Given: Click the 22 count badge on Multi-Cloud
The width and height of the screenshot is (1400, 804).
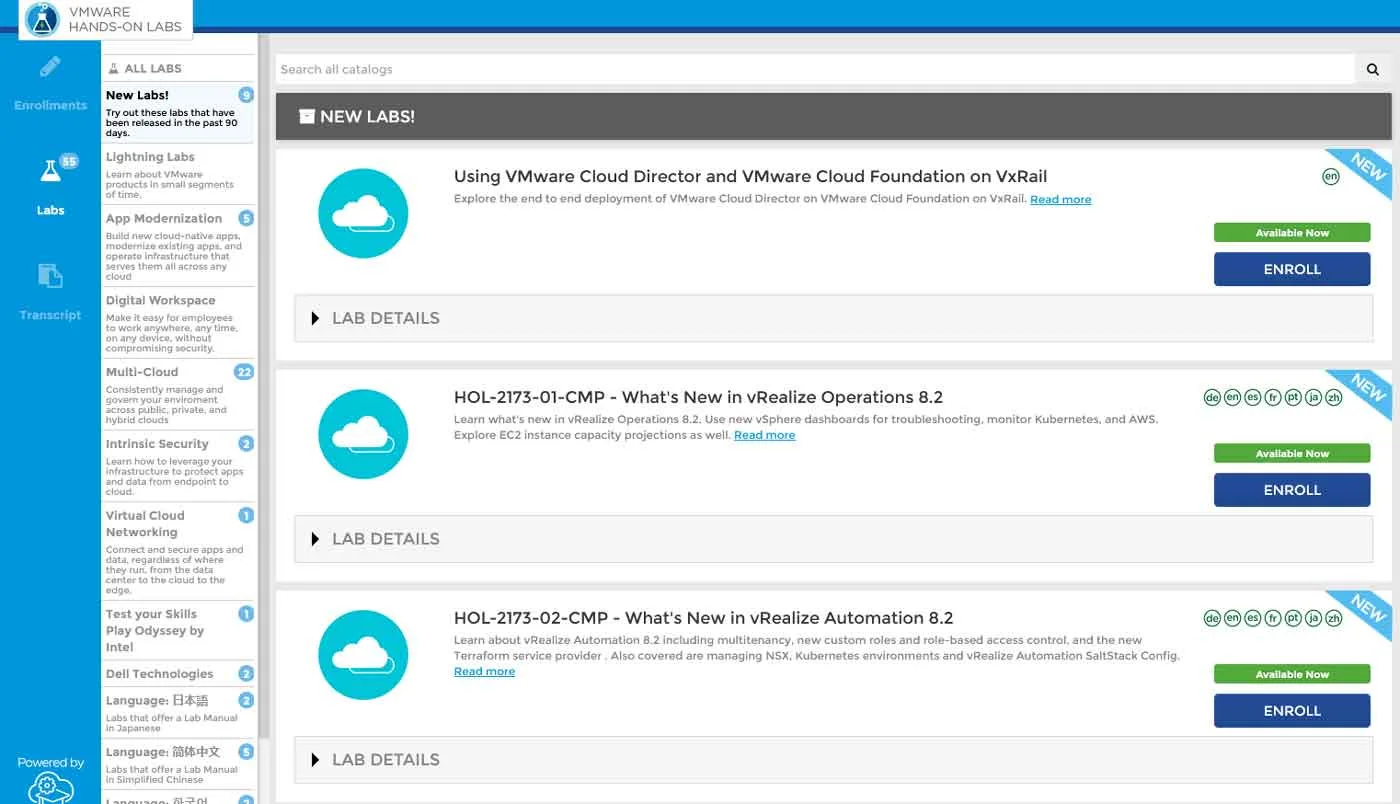Looking at the screenshot, I should [x=244, y=372].
